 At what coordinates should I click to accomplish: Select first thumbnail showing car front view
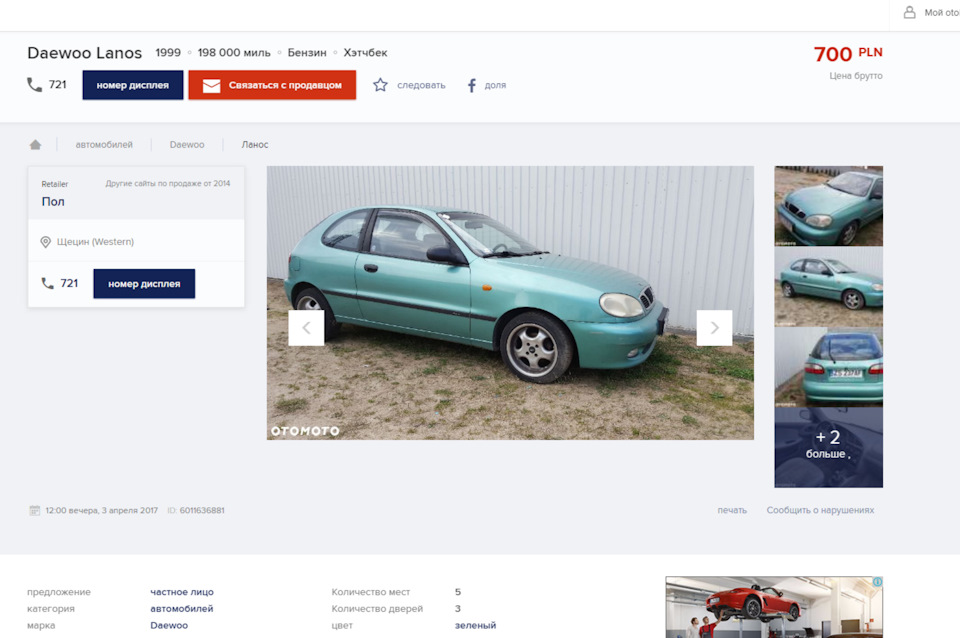tap(828, 206)
